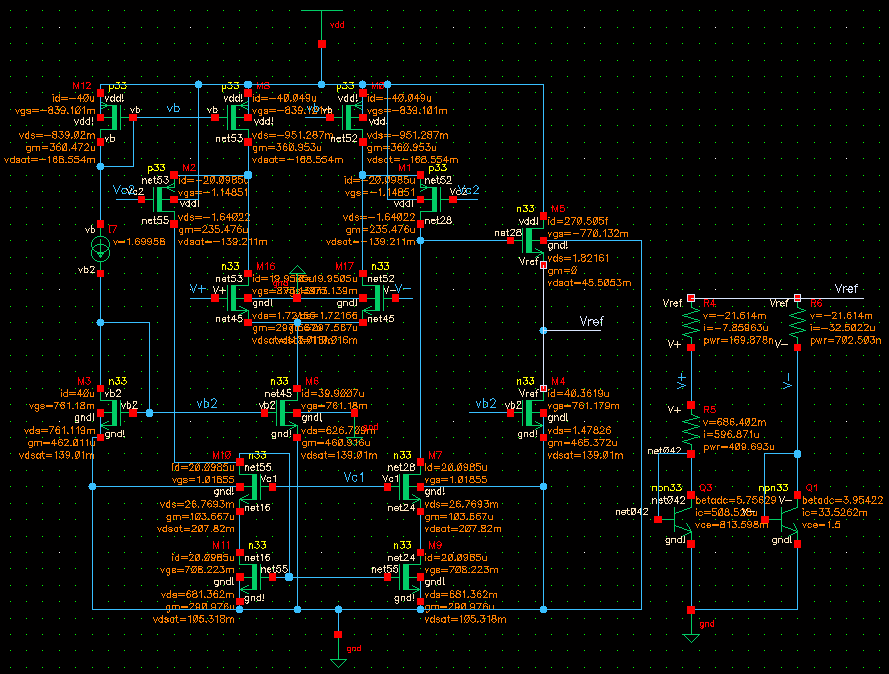Click the gm=465.372u annotation of M4
The width and height of the screenshot is (889, 674).
582,443
